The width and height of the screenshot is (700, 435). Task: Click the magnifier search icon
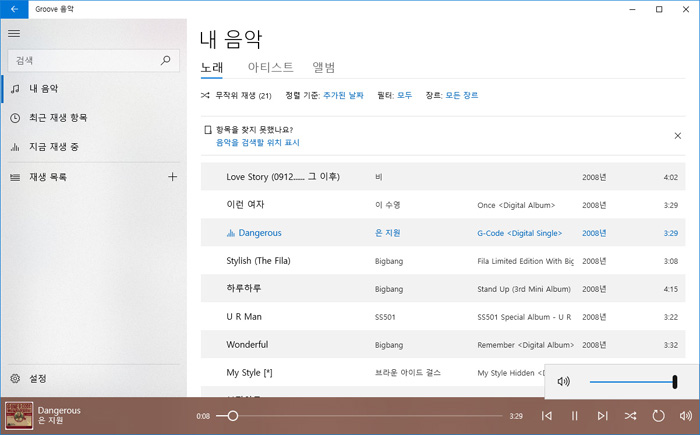click(x=165, y=60)
